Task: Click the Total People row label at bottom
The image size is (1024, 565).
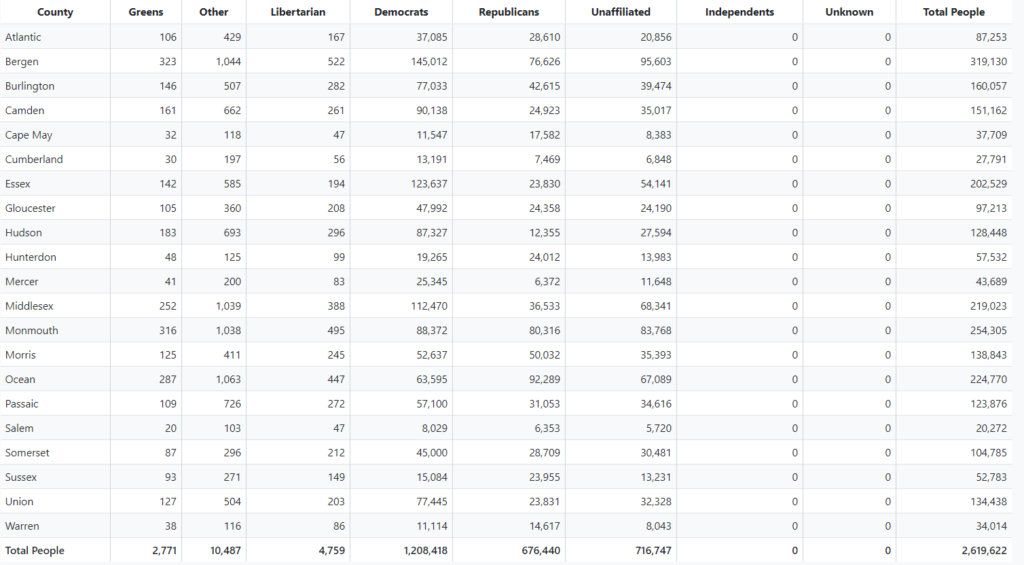Action: tap(35, 551)
